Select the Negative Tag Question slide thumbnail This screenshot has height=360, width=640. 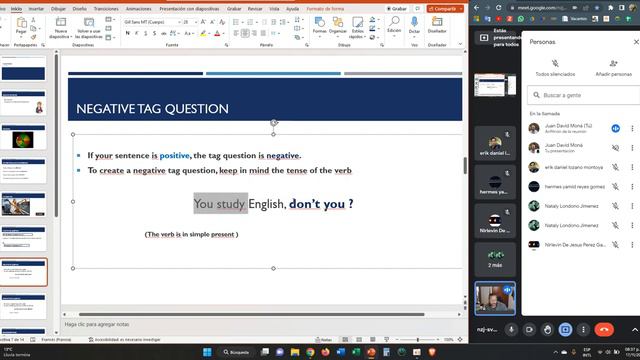(x=23, y=272)
